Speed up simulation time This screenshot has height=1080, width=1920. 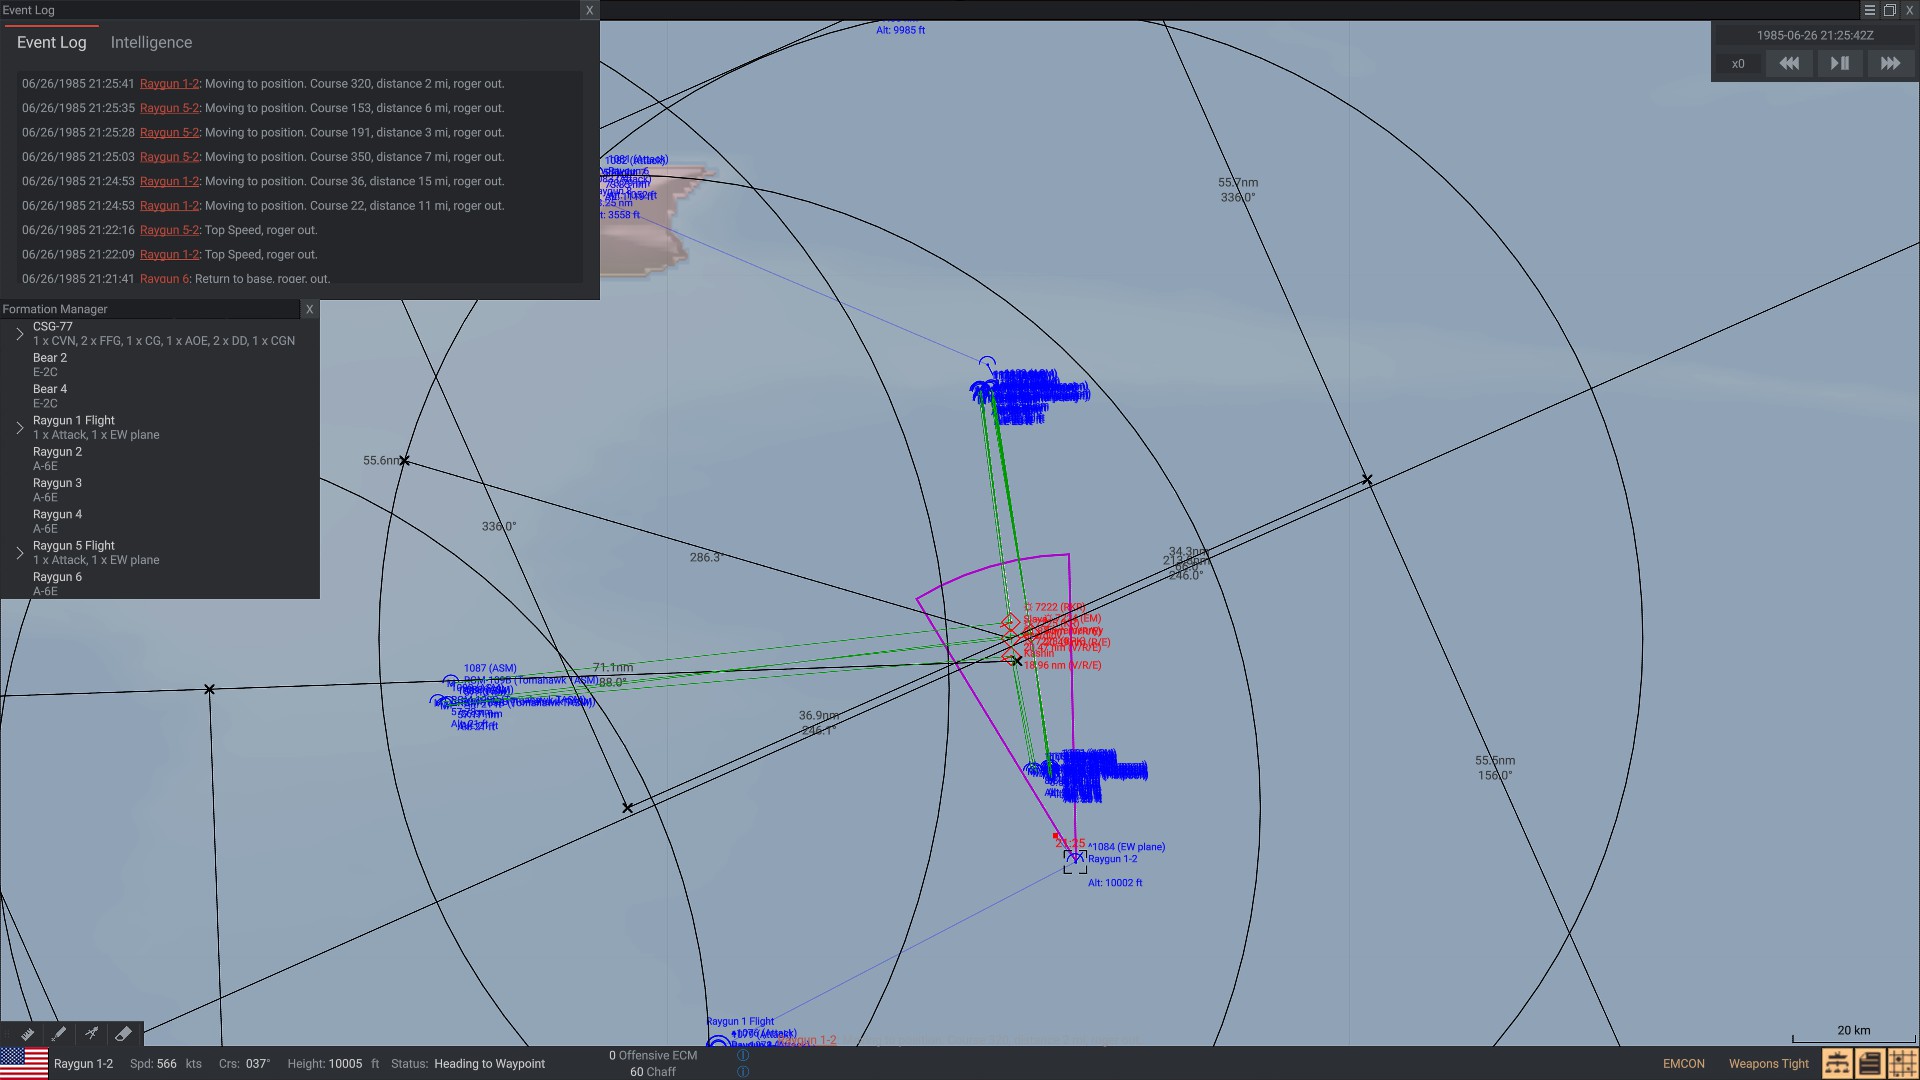coord(1890,63)
